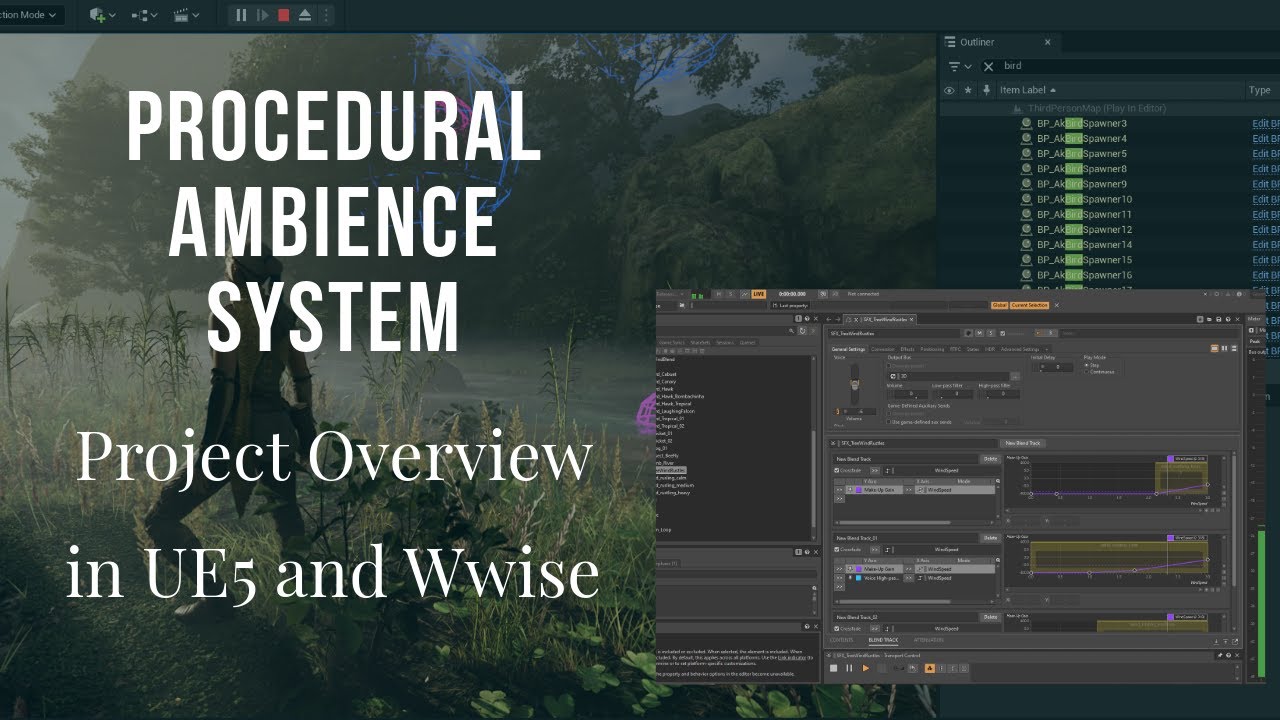This screenshot has height=720, width=1280.
Task: Click purple Make-Up Gain swatch, first track
Action: (x=858, y=490)
